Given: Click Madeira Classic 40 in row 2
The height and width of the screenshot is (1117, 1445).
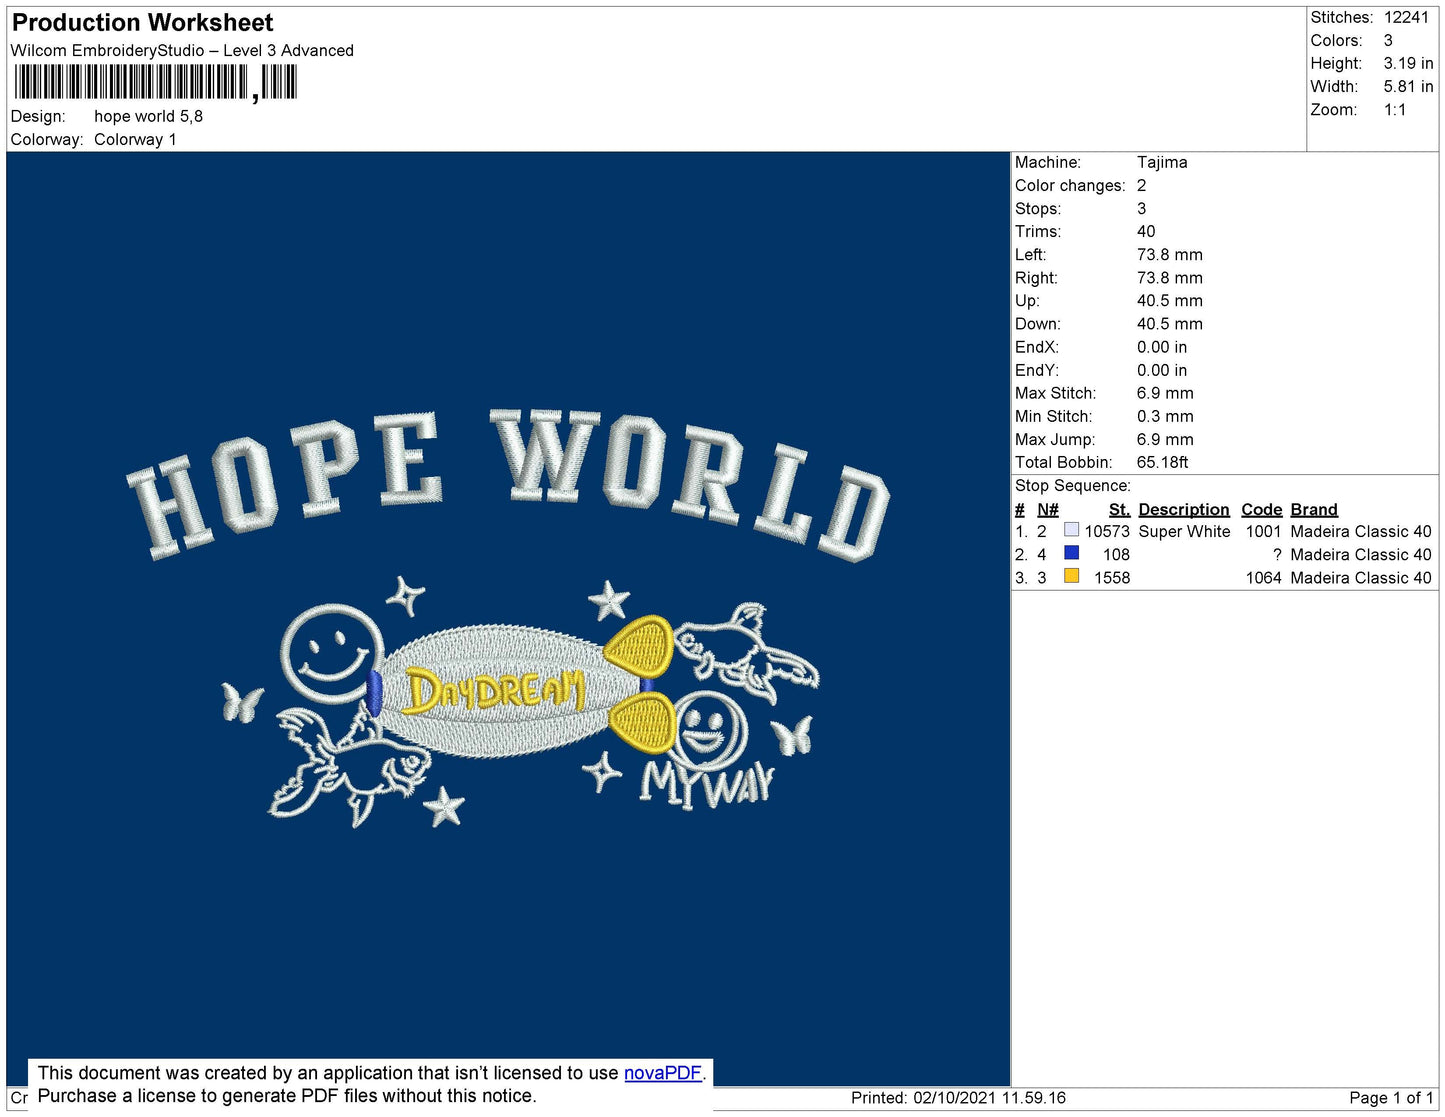Looking at the screenshot, I should click(x=1361, y=554).
